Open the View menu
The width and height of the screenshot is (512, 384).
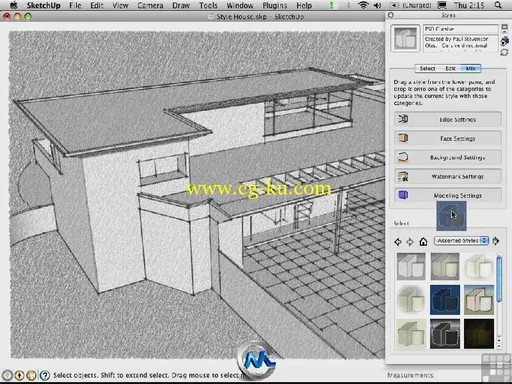pos(120,5)
